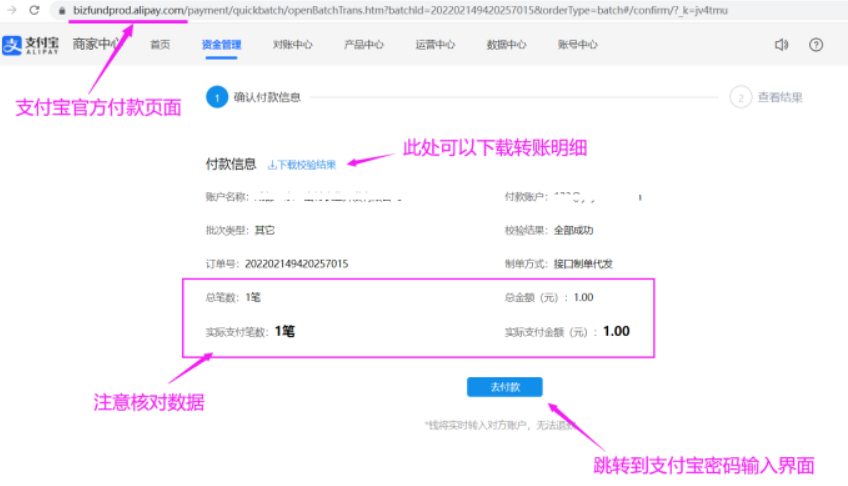Click the 商家中心 header title
This screenshot has height=486, width=848.
pyautogui.click(x=97, y=45)
